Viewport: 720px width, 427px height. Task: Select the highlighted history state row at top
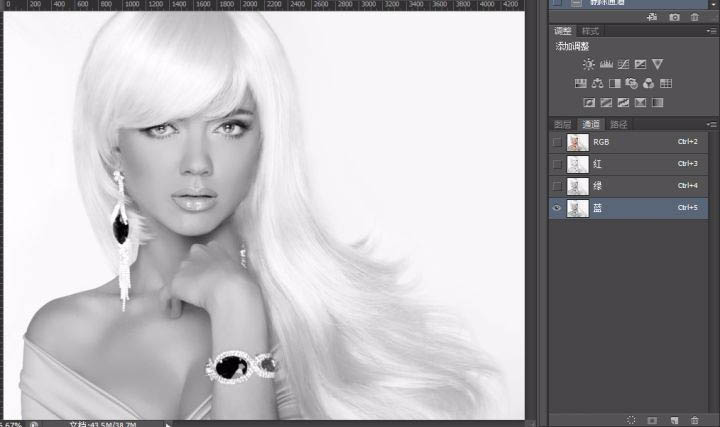(628, 4)
